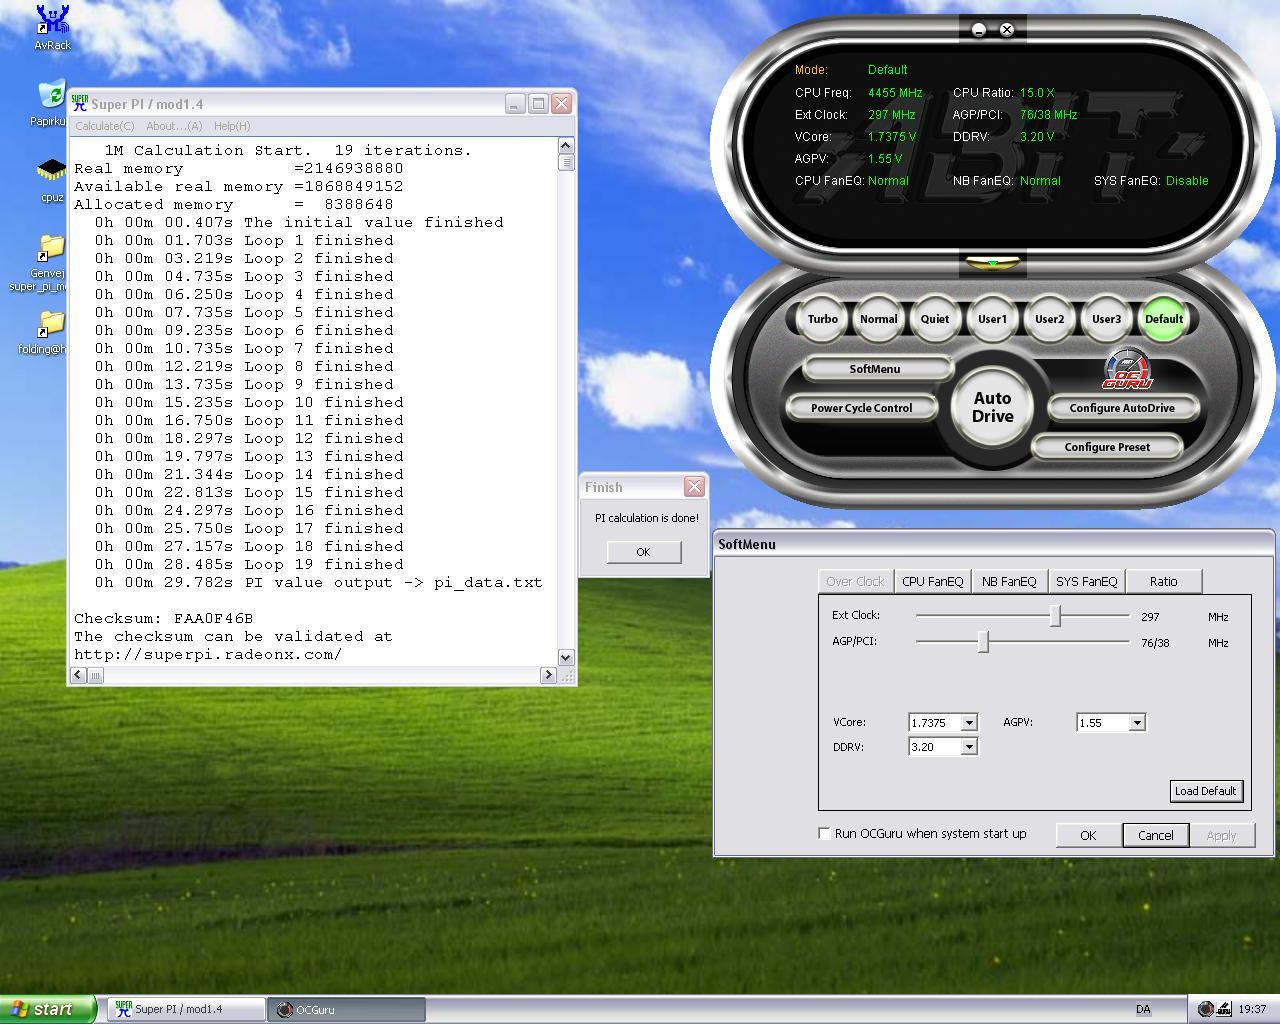Viewport: 1280px width, 1024px height.
Task: Open the VCore voltage dropdown
Action: click(968, 722)
